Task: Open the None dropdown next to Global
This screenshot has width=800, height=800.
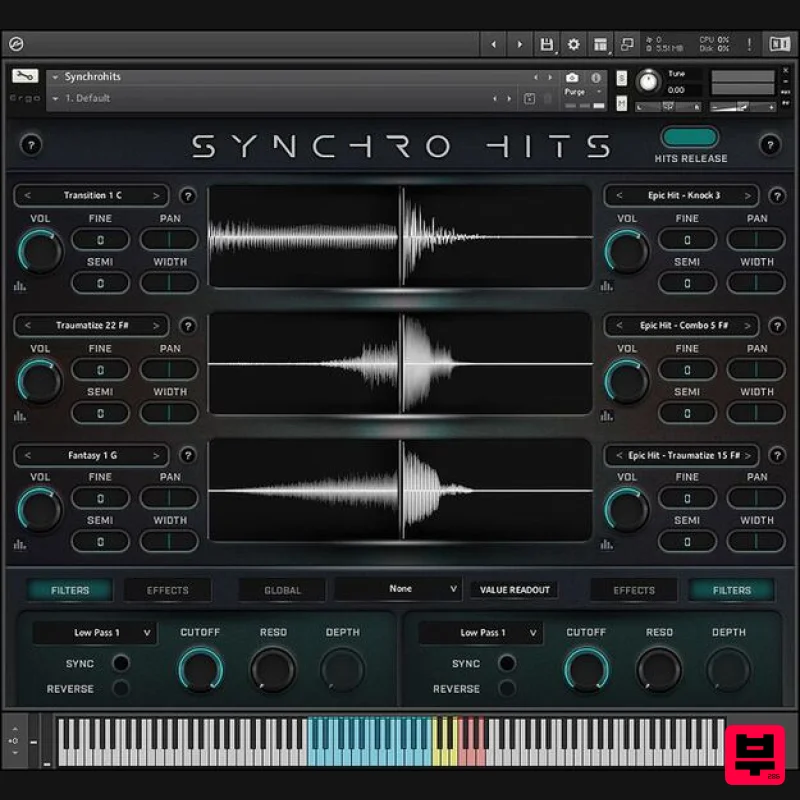Action: tap(398, 589)
